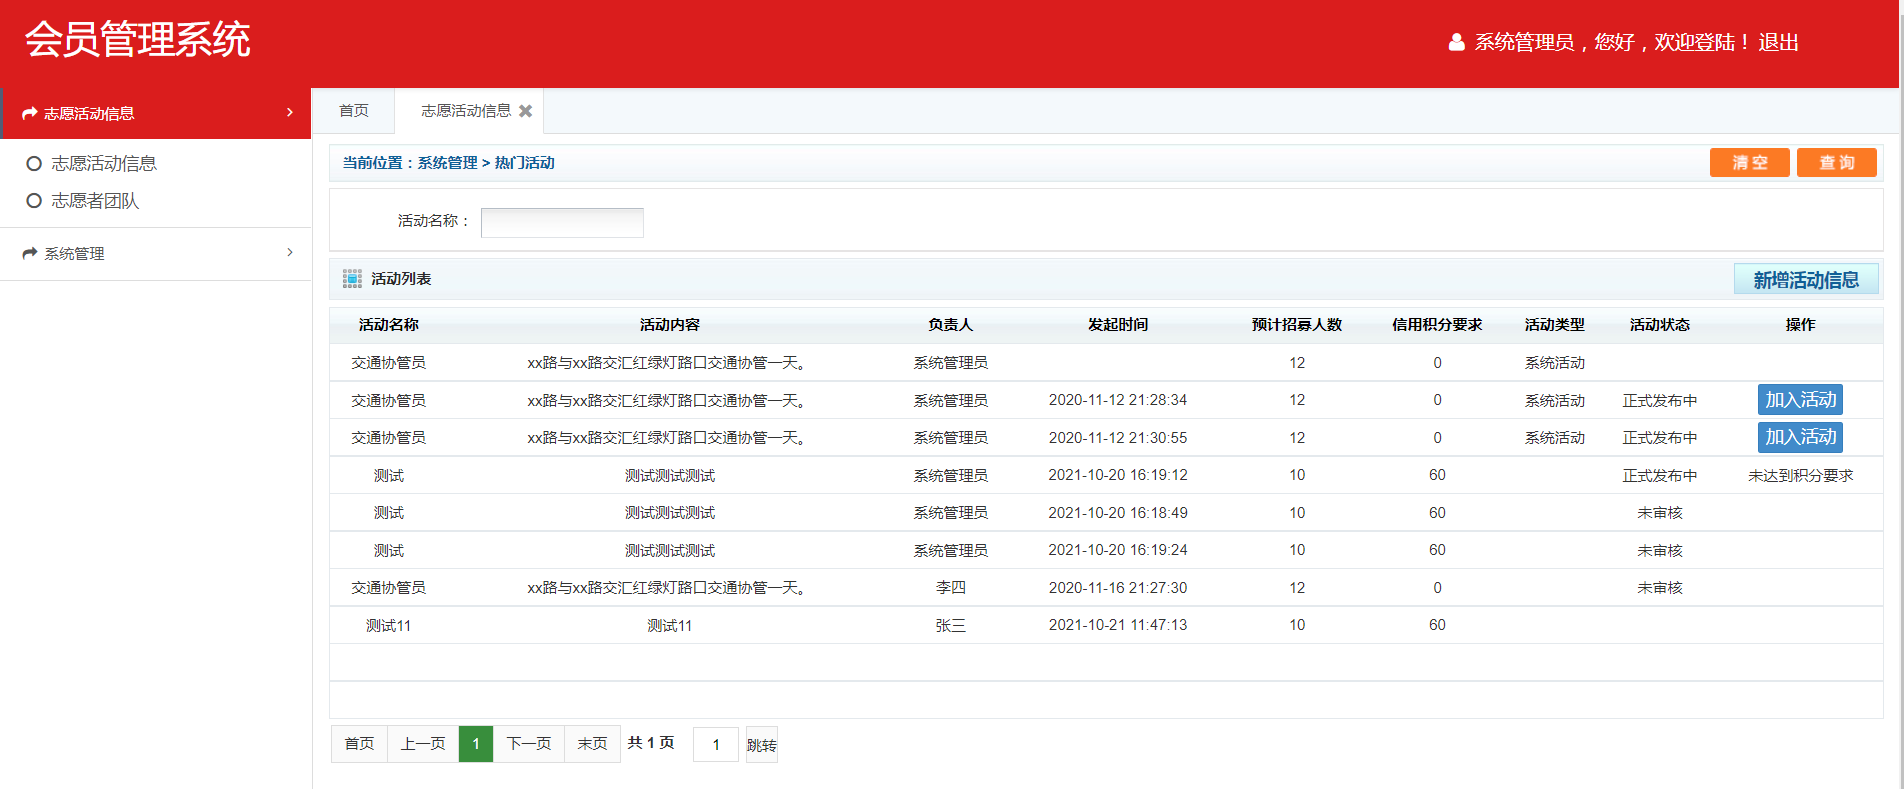This screenshot has height=789, width=1904.
Task: Click the 退出 logout link
Action: coord(1779,42)
